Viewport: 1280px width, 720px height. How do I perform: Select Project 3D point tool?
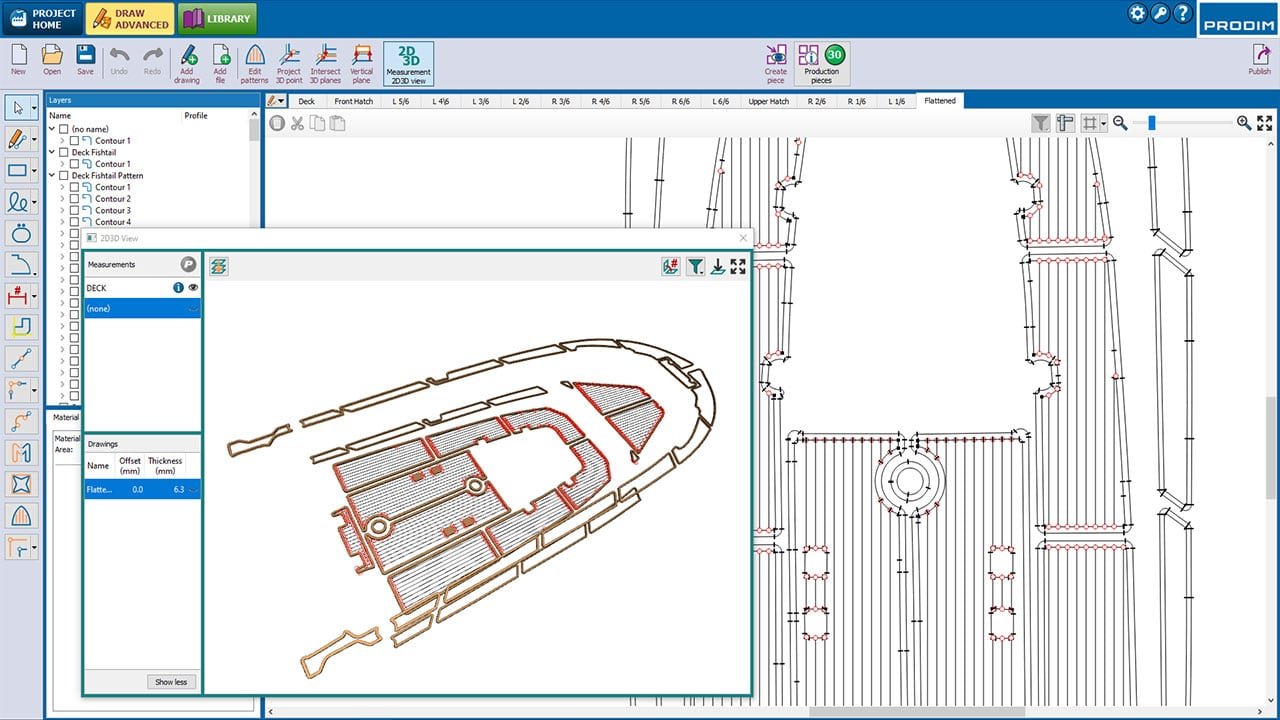tap(289, 64)
